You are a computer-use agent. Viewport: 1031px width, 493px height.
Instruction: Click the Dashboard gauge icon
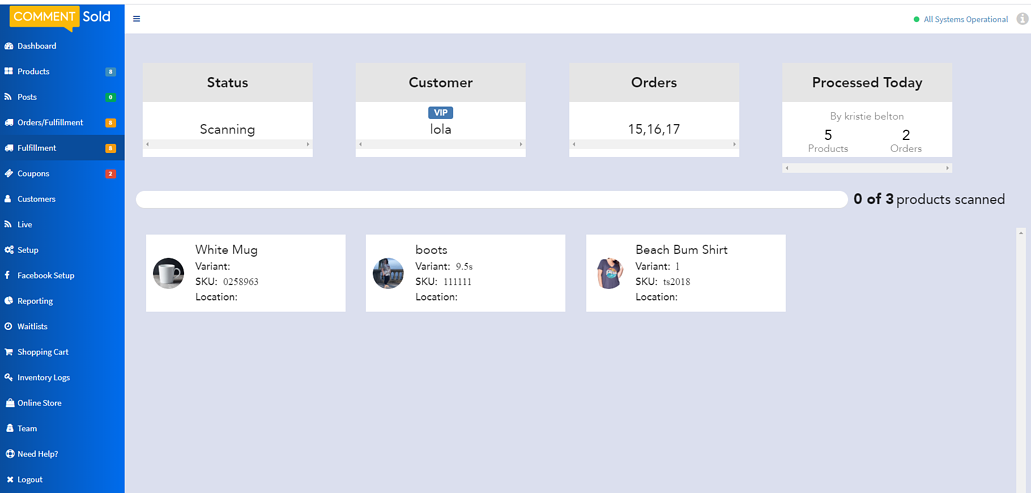(9, 46)
